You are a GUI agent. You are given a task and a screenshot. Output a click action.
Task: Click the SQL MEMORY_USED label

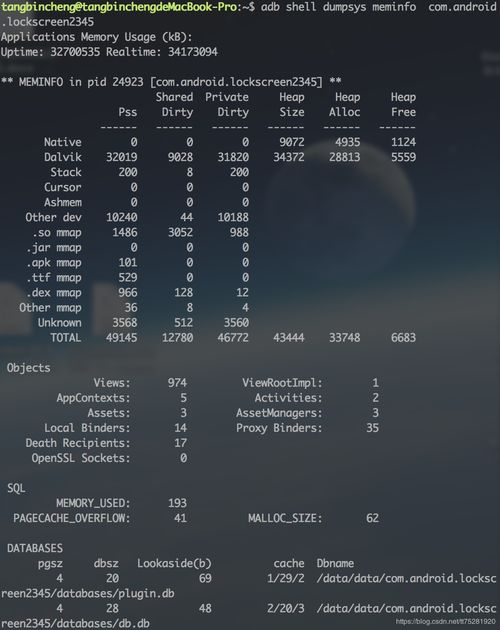93,503
